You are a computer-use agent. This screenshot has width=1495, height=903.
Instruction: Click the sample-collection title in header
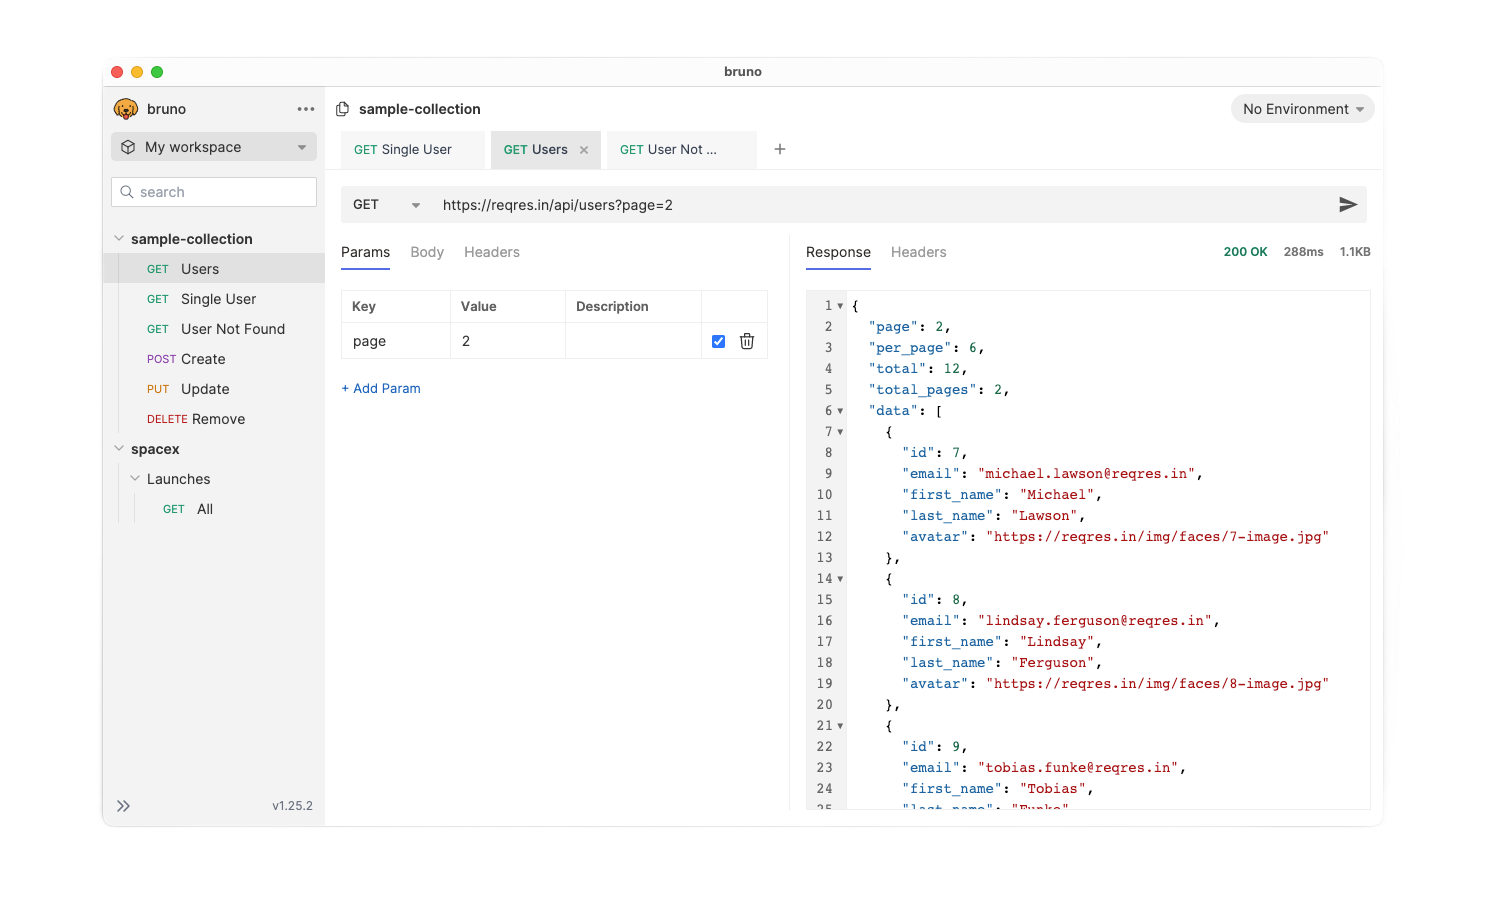pos(420,109)
